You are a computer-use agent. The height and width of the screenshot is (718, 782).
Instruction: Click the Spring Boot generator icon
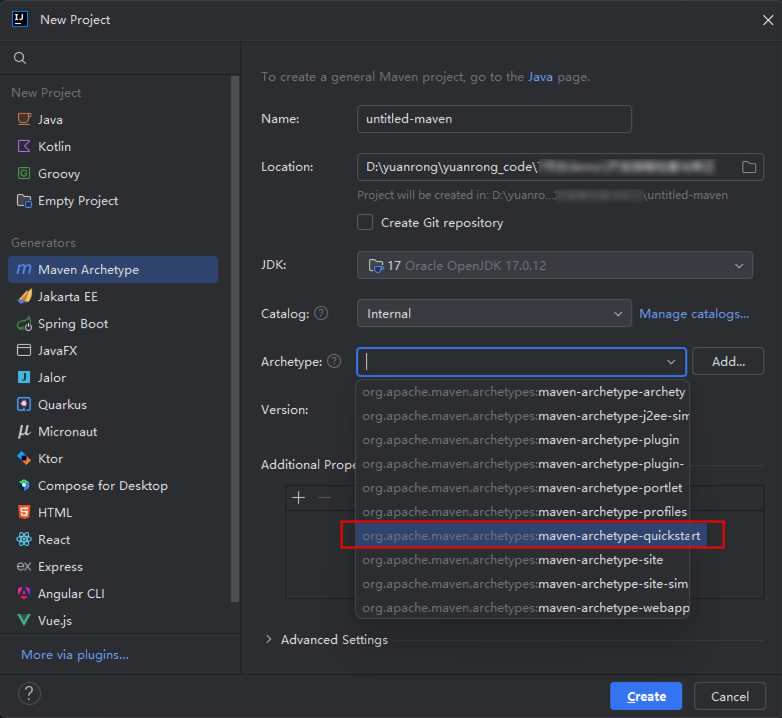[24, 324]
